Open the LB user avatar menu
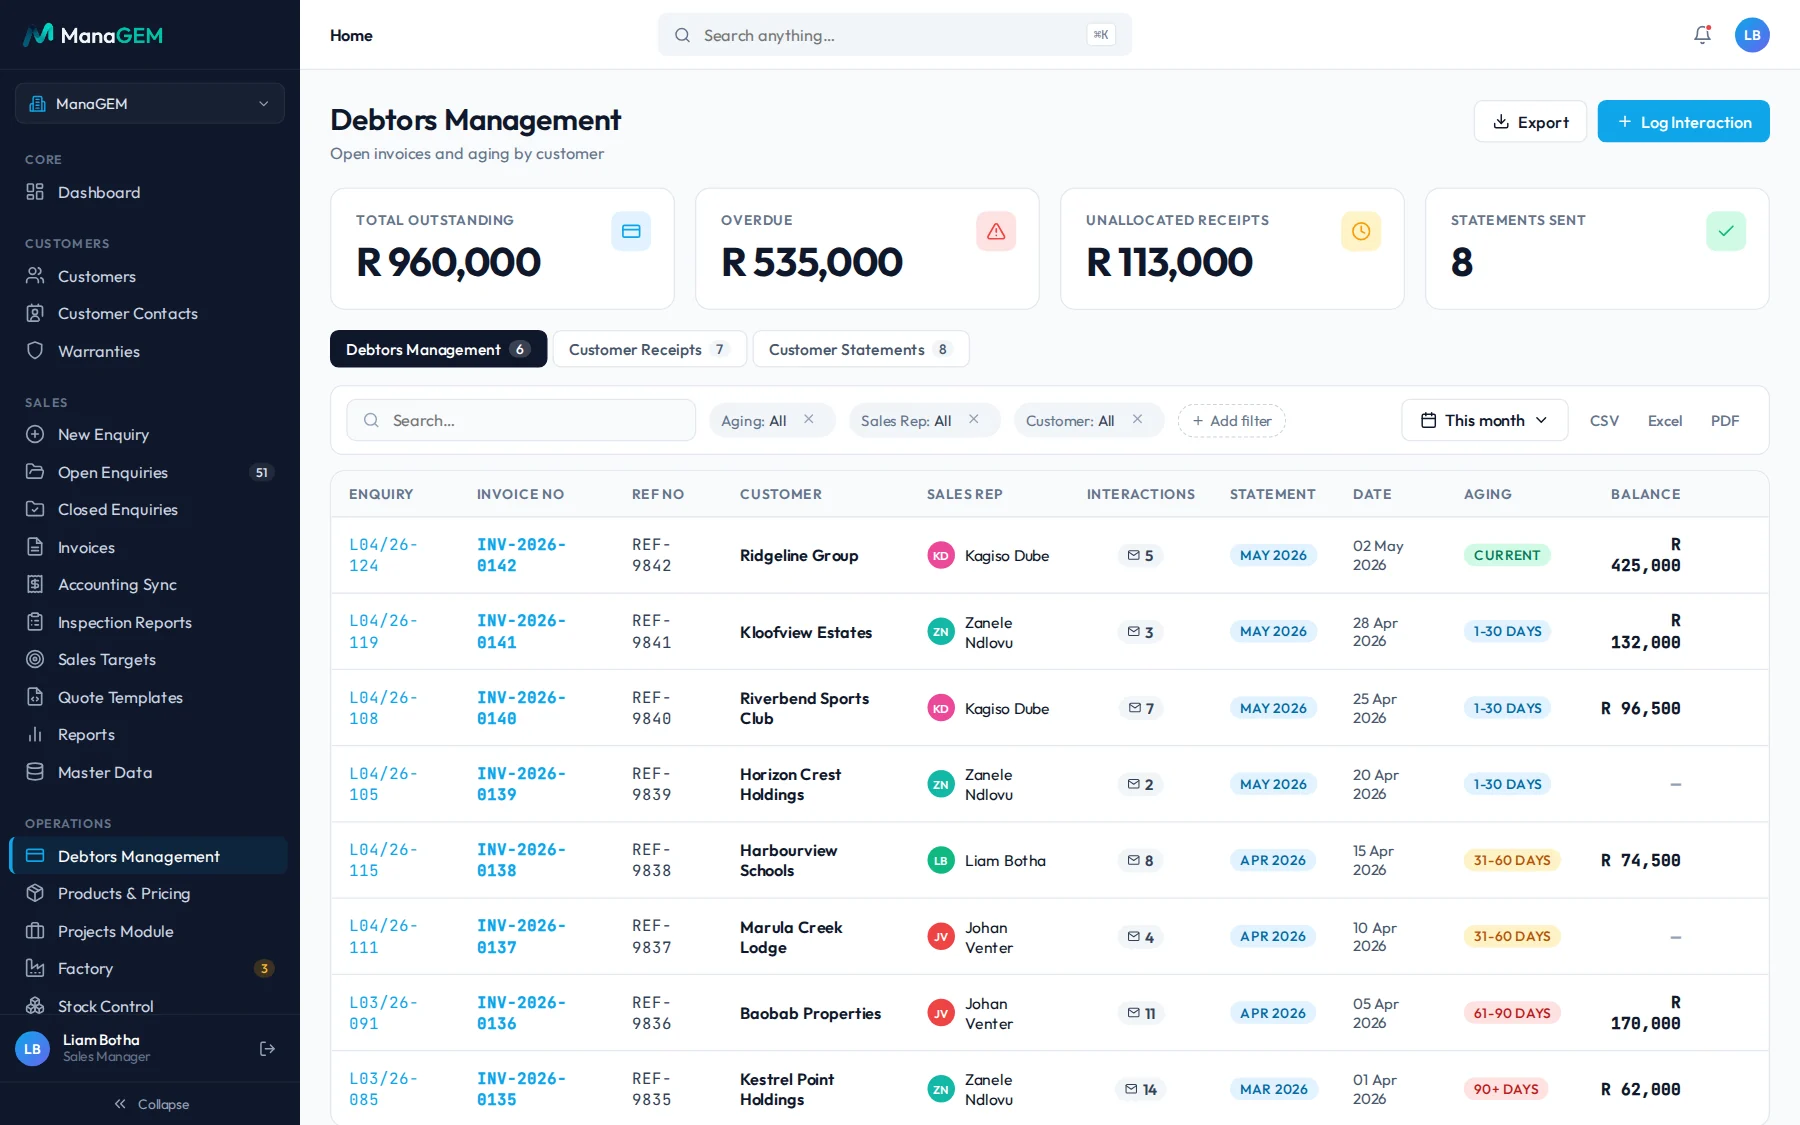 pos(1752,35)
